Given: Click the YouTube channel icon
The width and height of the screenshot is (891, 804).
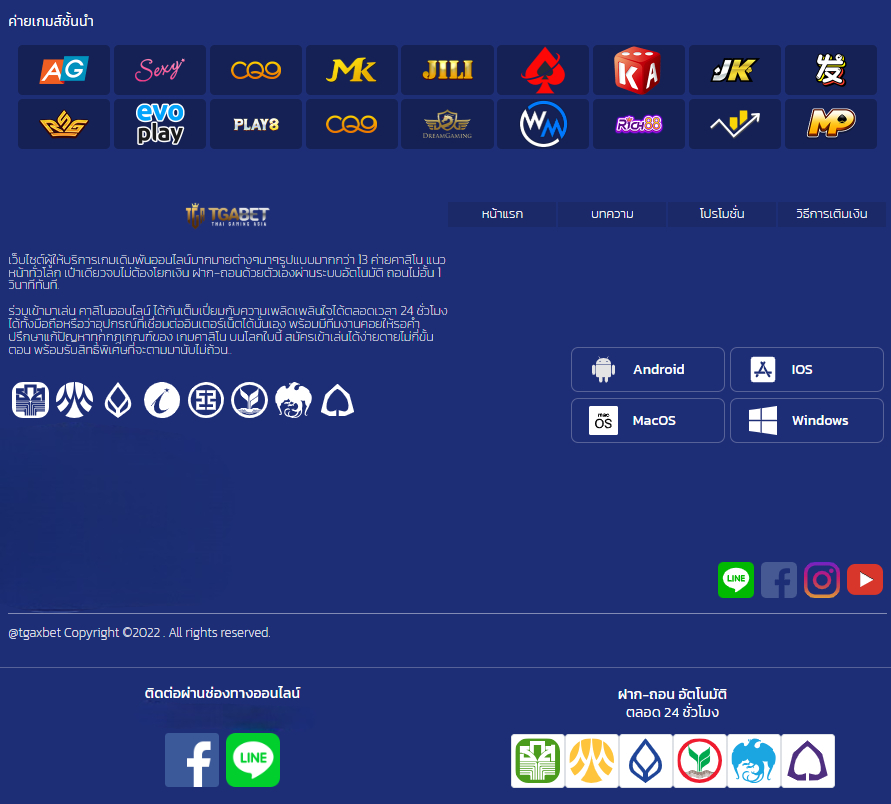Looking at the screenshot, I should 865,580.
